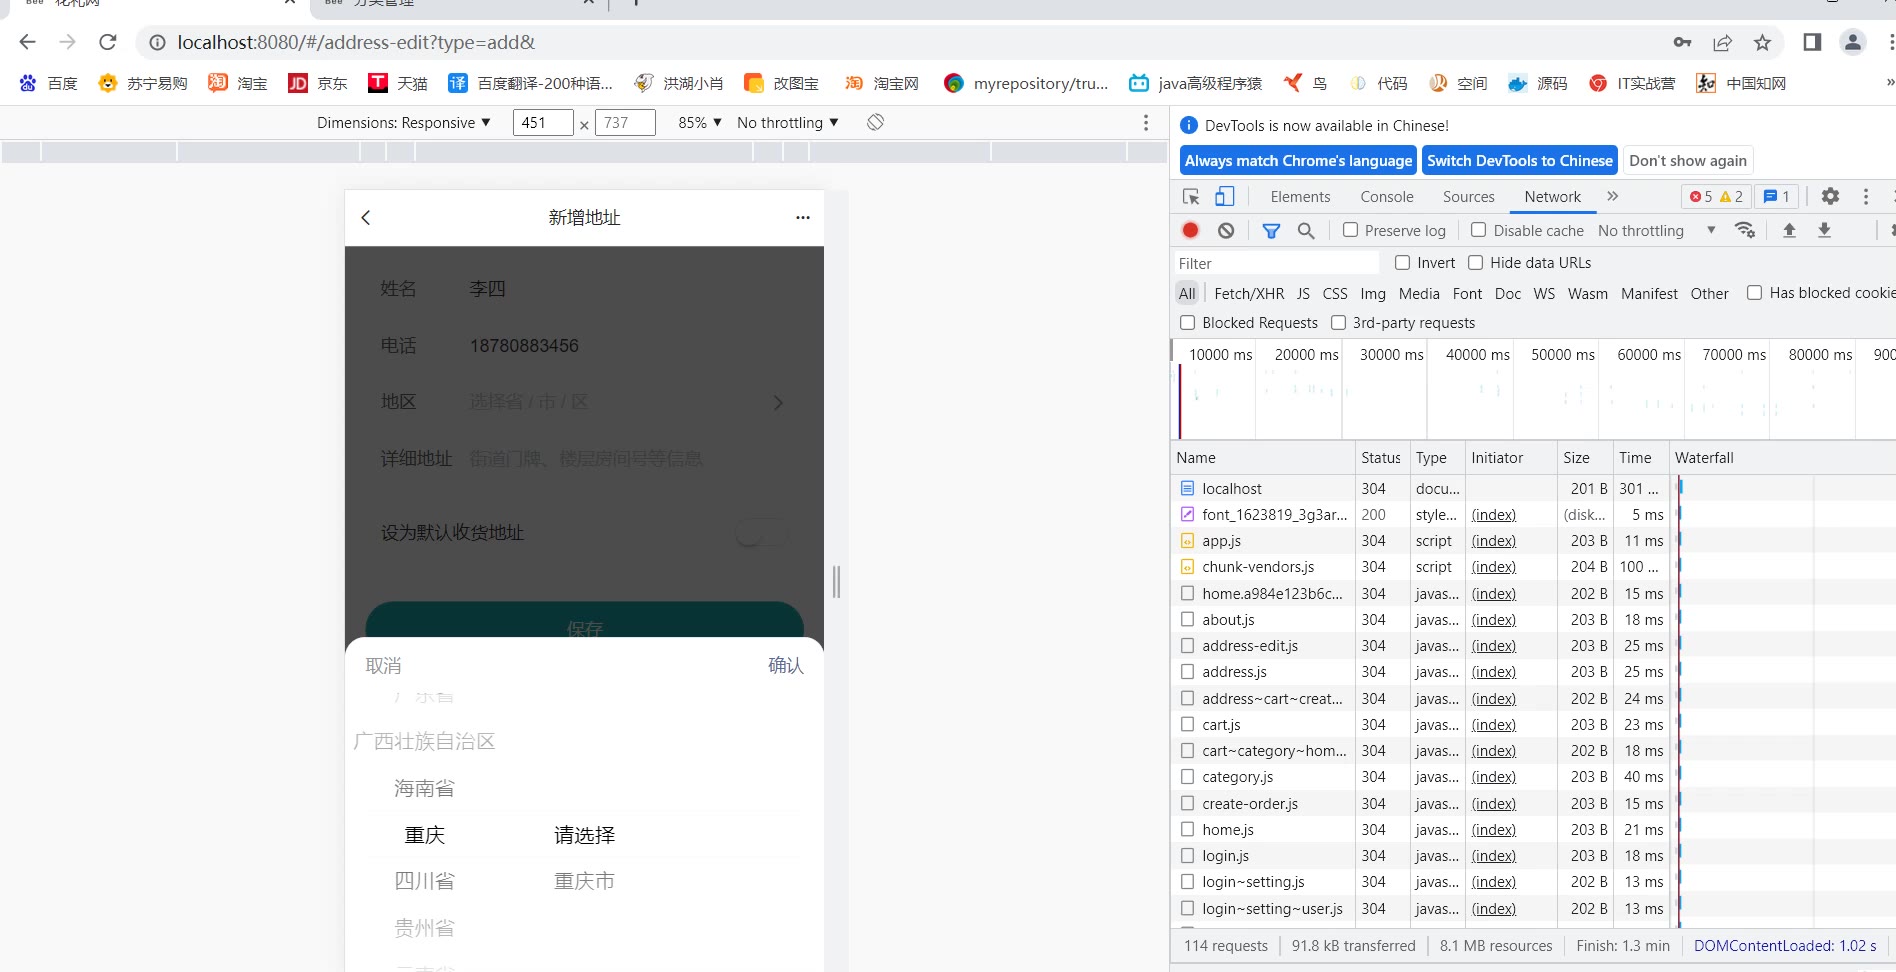Filter requests by CSS type
The width and height of the screenshot is (1896, 972).
tap(1334, 293)
